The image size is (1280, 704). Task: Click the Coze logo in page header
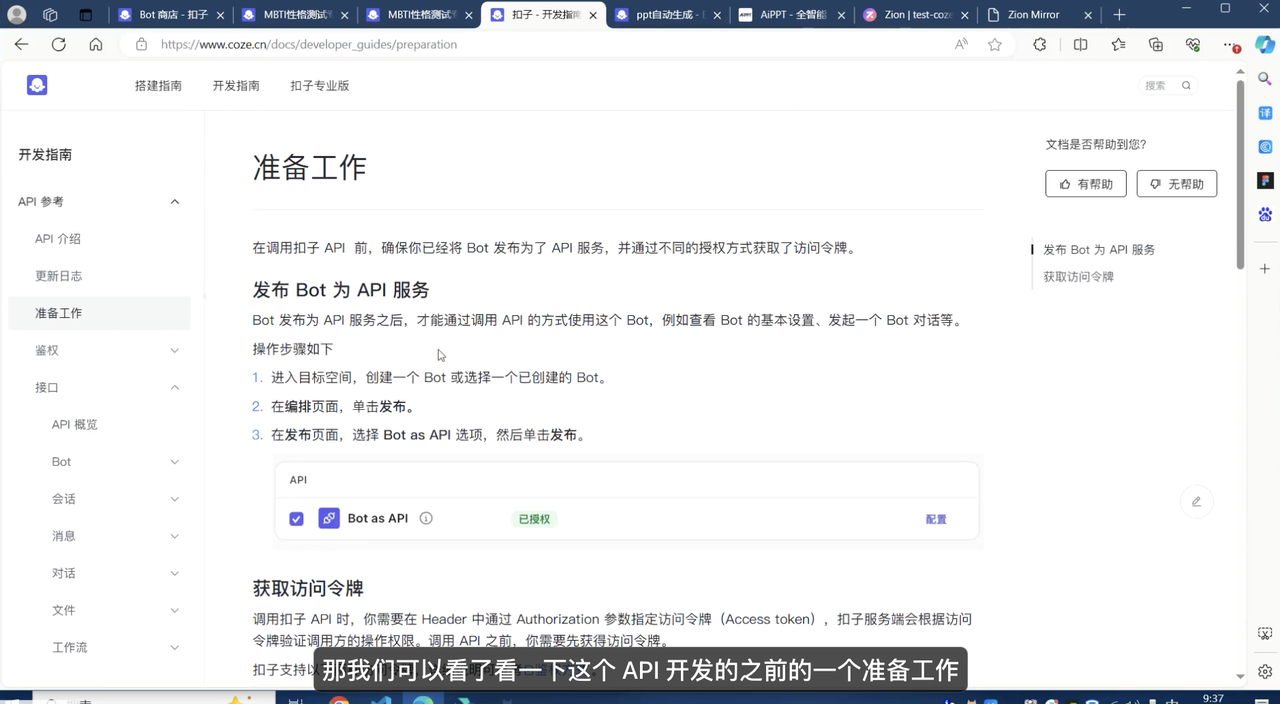point(37,86)
